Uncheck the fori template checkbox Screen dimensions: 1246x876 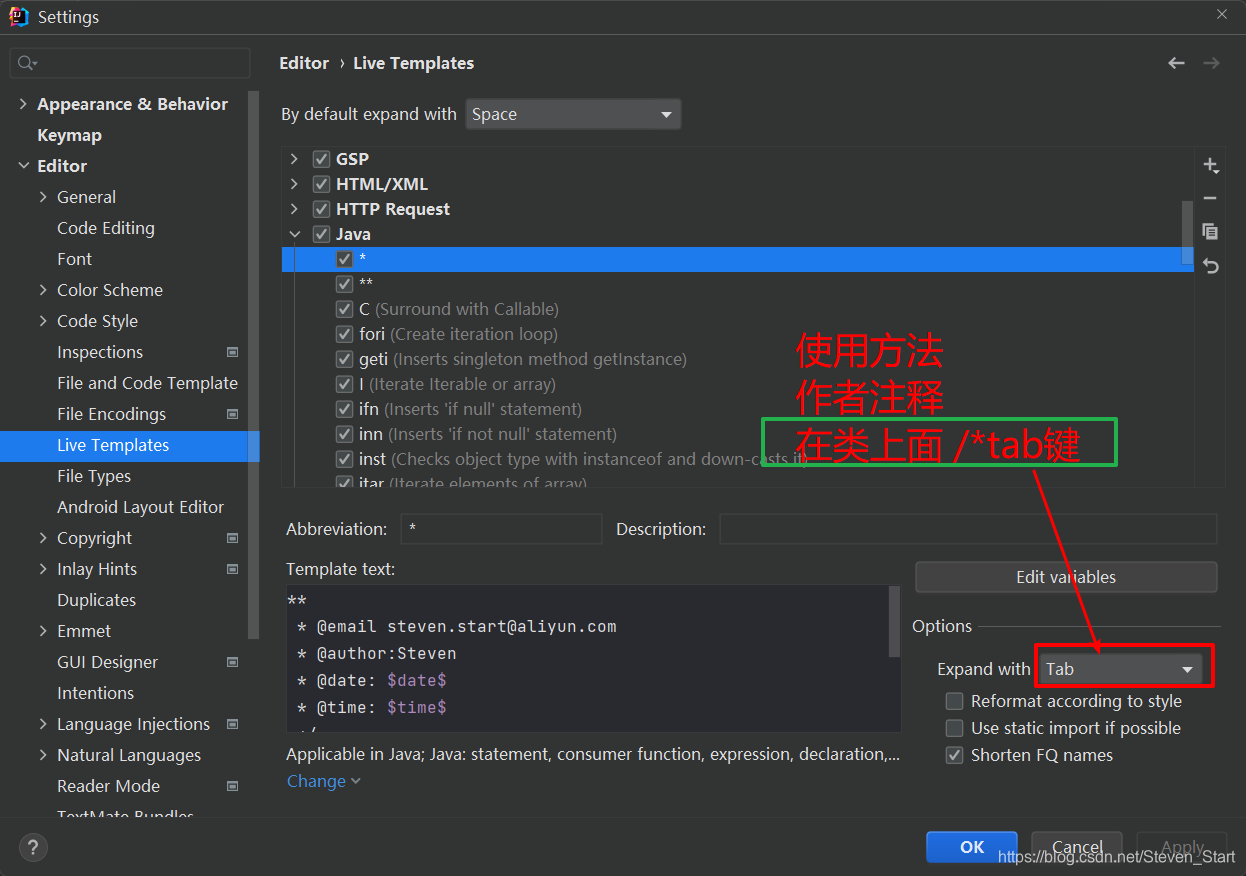click(344, 334)
